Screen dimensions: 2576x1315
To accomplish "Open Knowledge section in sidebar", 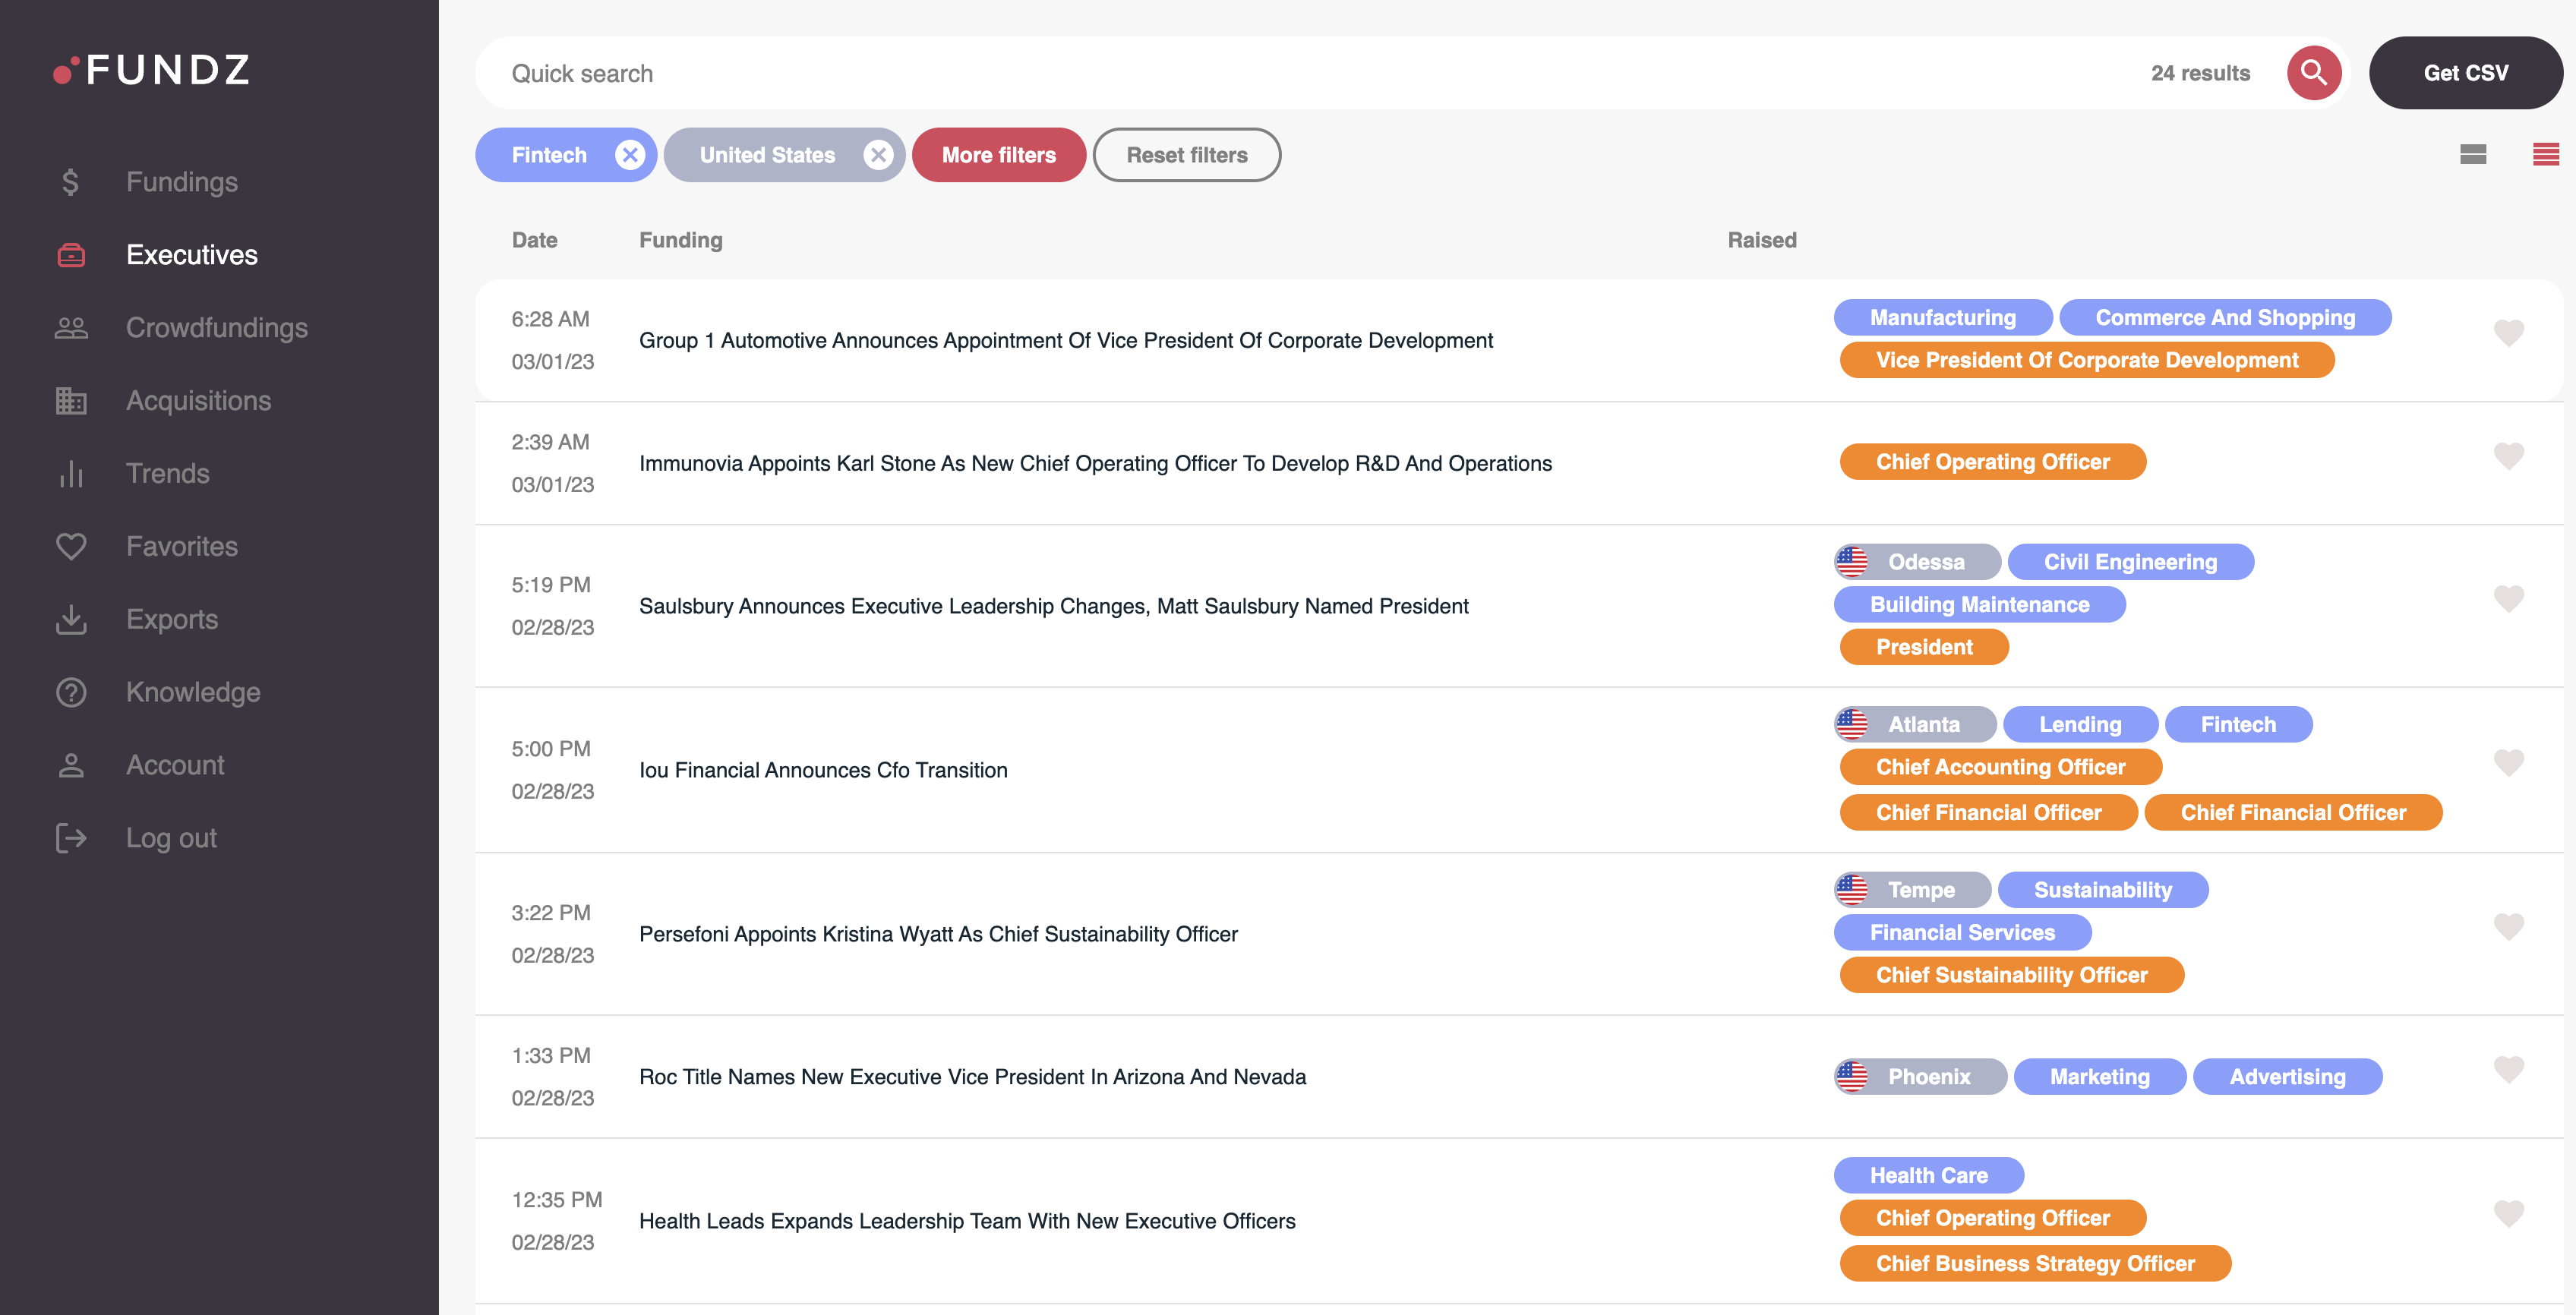I will [x=193, y=691].
